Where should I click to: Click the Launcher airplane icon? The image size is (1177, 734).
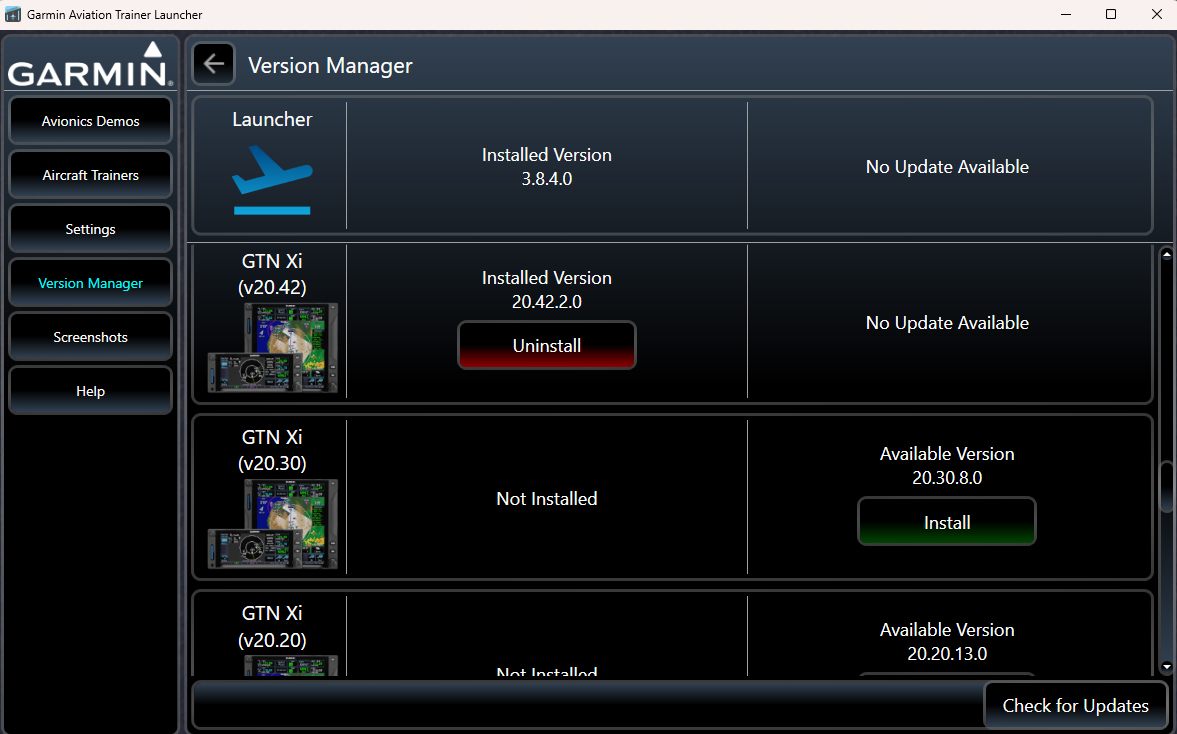tap(272, 180)
